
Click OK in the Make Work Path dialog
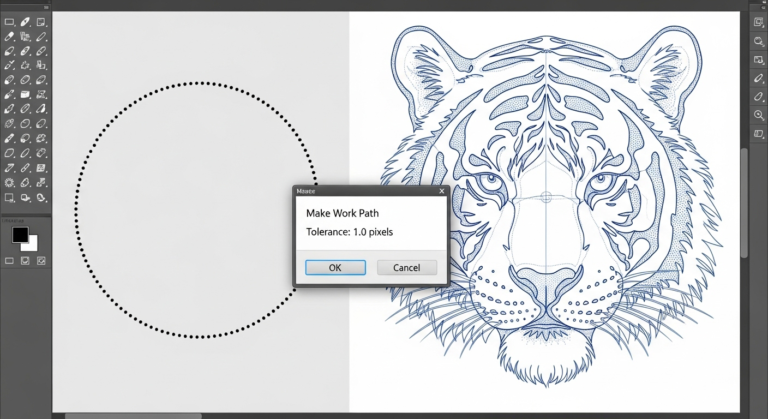[x=336, y=268]
